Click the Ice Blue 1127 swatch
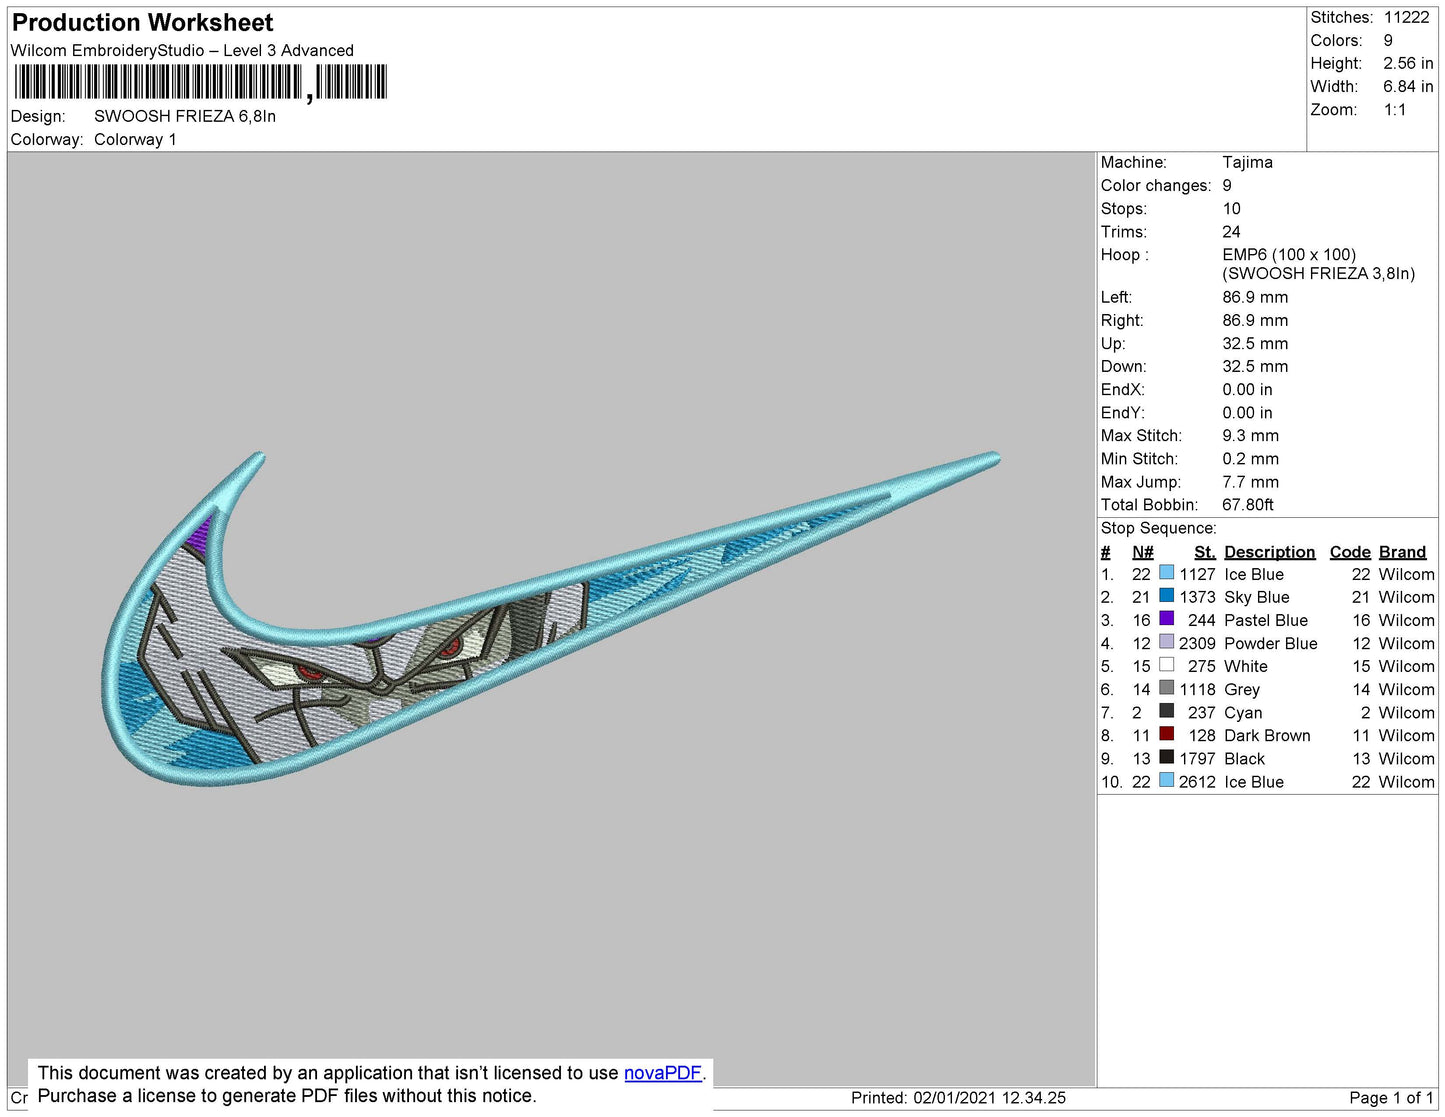The height and width of the screenshot is (1117, 1445). tap(1166, 573)
